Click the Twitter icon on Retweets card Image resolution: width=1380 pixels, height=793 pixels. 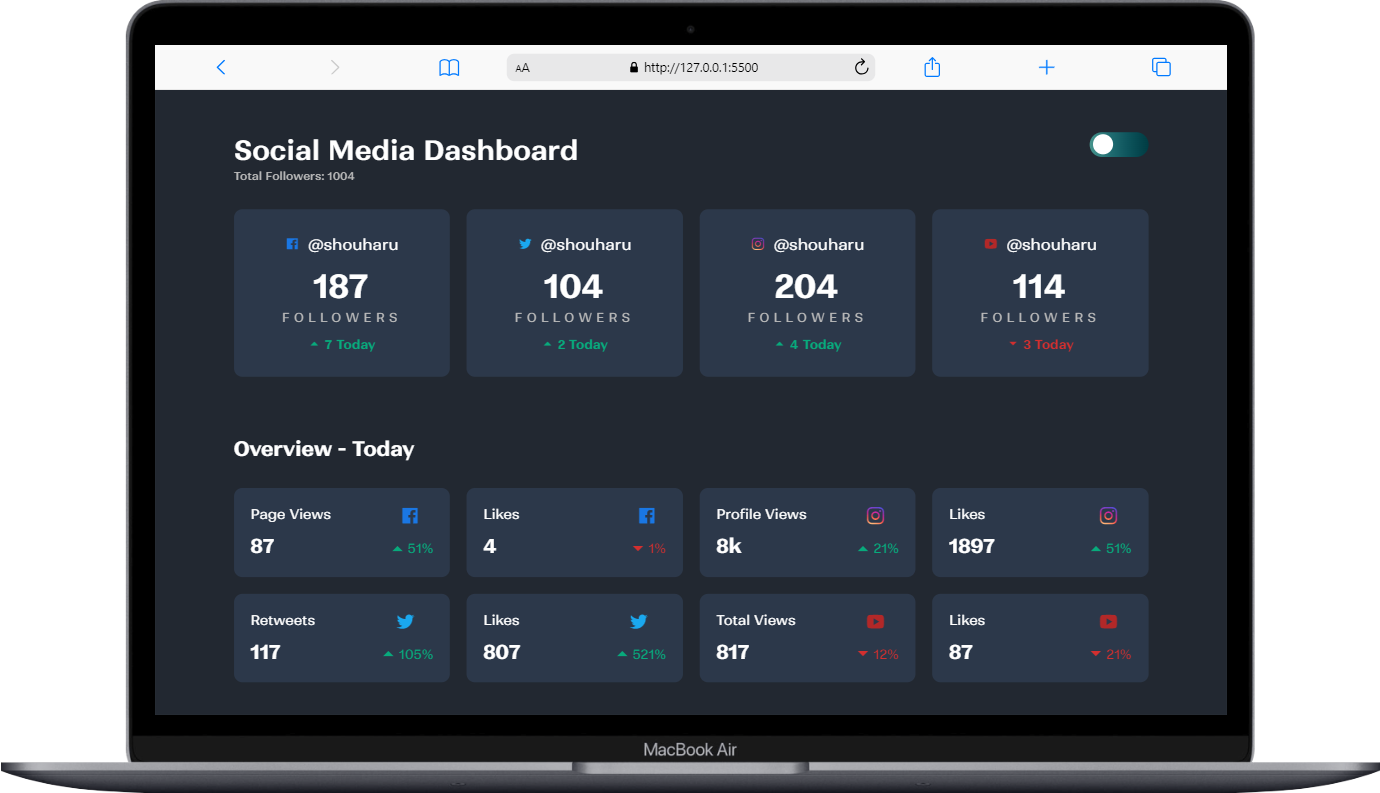(x=405, y=622)
